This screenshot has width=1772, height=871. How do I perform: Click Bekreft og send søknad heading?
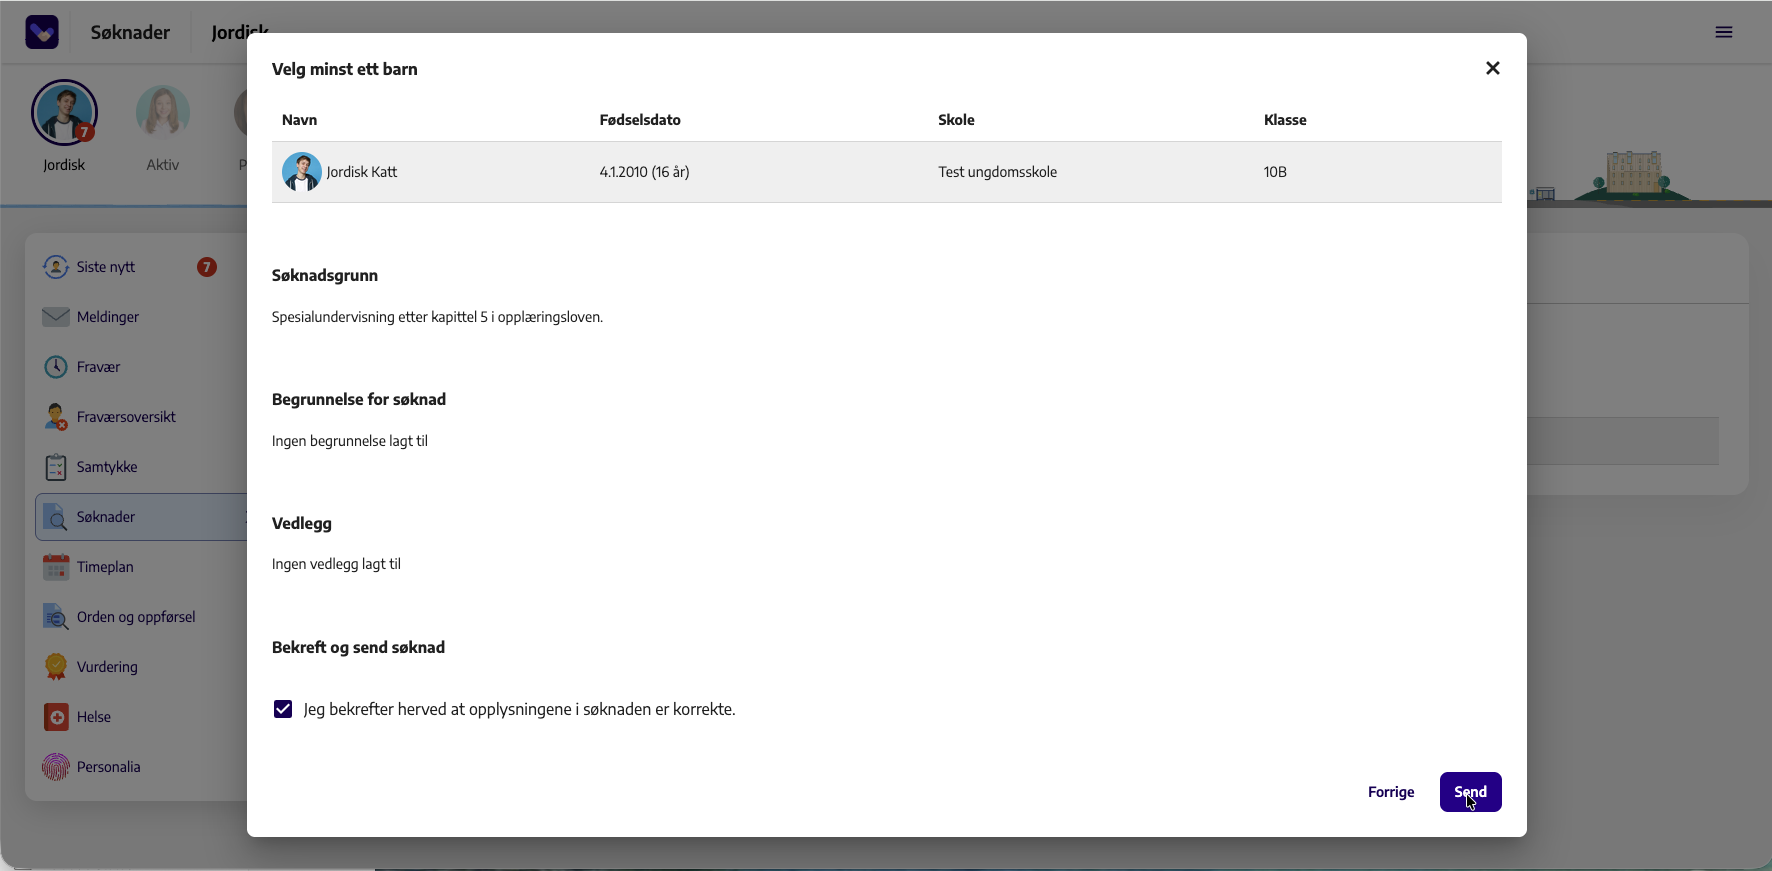point(358,647)
